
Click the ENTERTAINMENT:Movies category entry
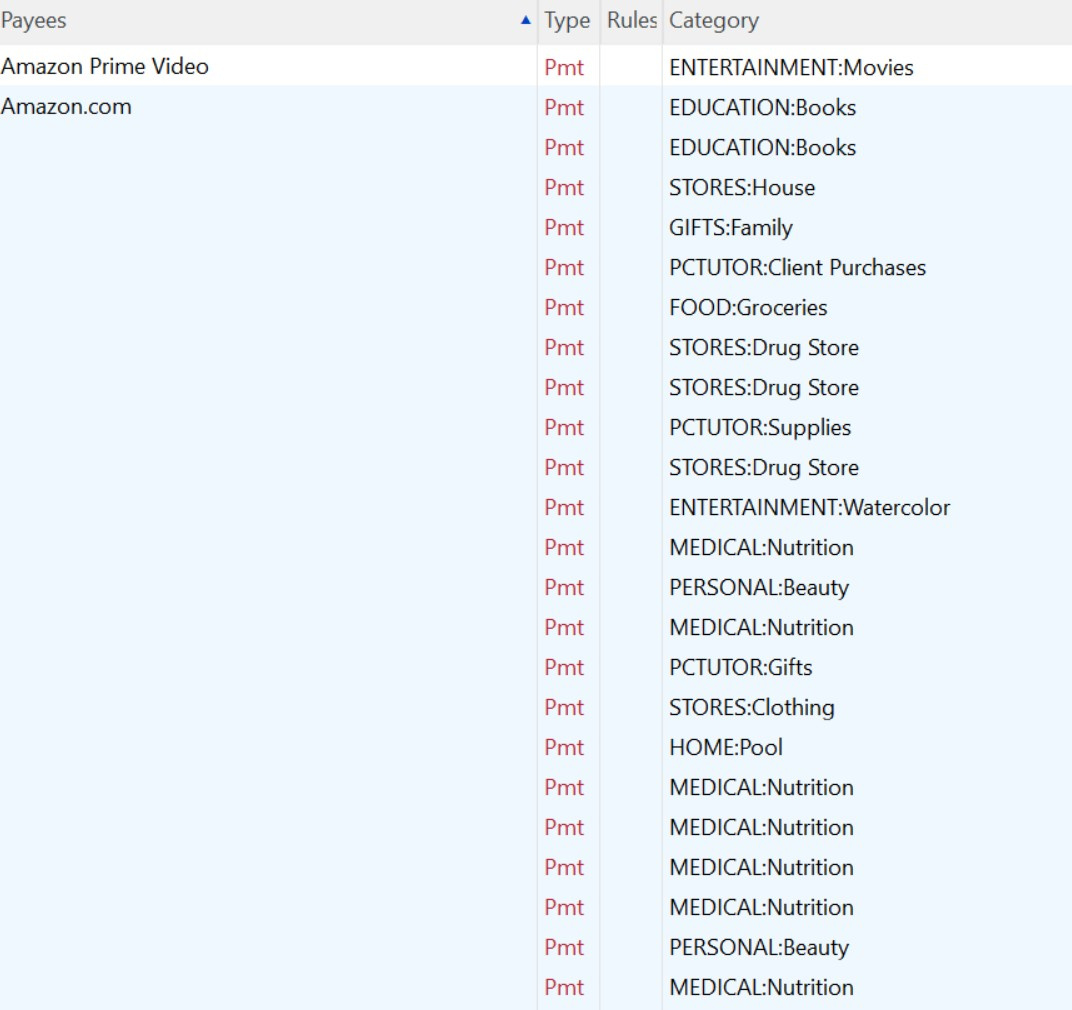pos(790,67)
